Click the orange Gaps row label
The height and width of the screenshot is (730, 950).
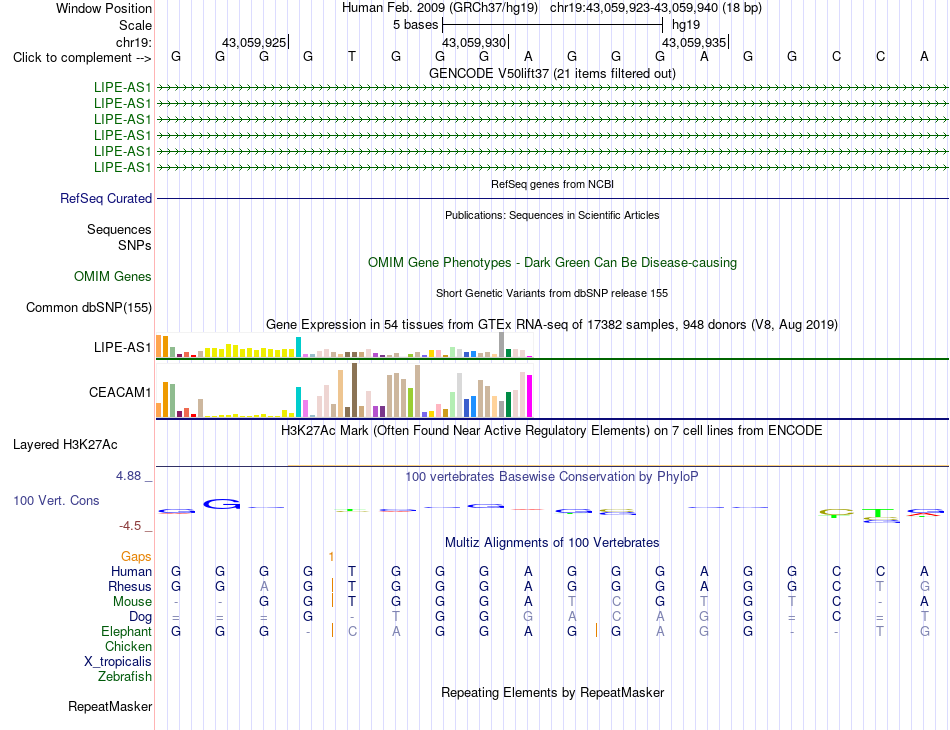click(136, 556)
